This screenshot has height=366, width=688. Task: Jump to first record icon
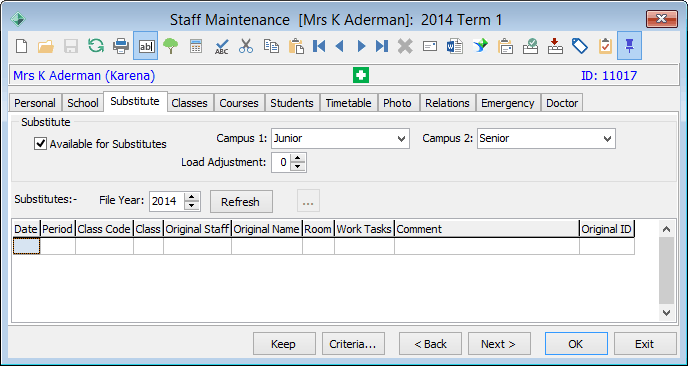pyautogui.click(x=319, y=46)
